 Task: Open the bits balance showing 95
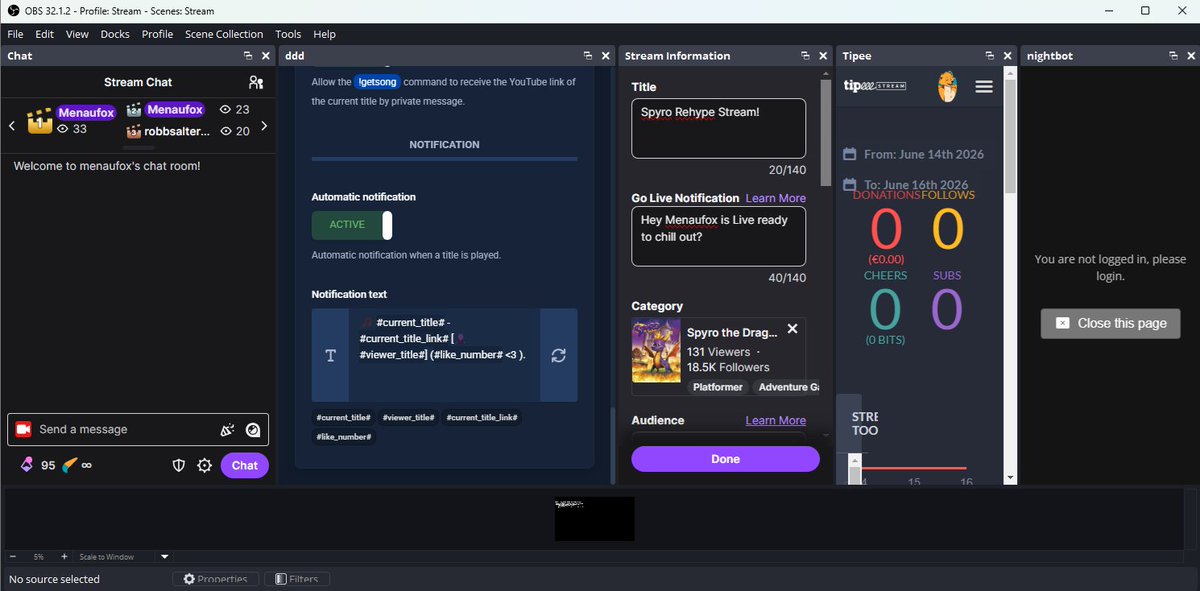(x=38, y=465)
